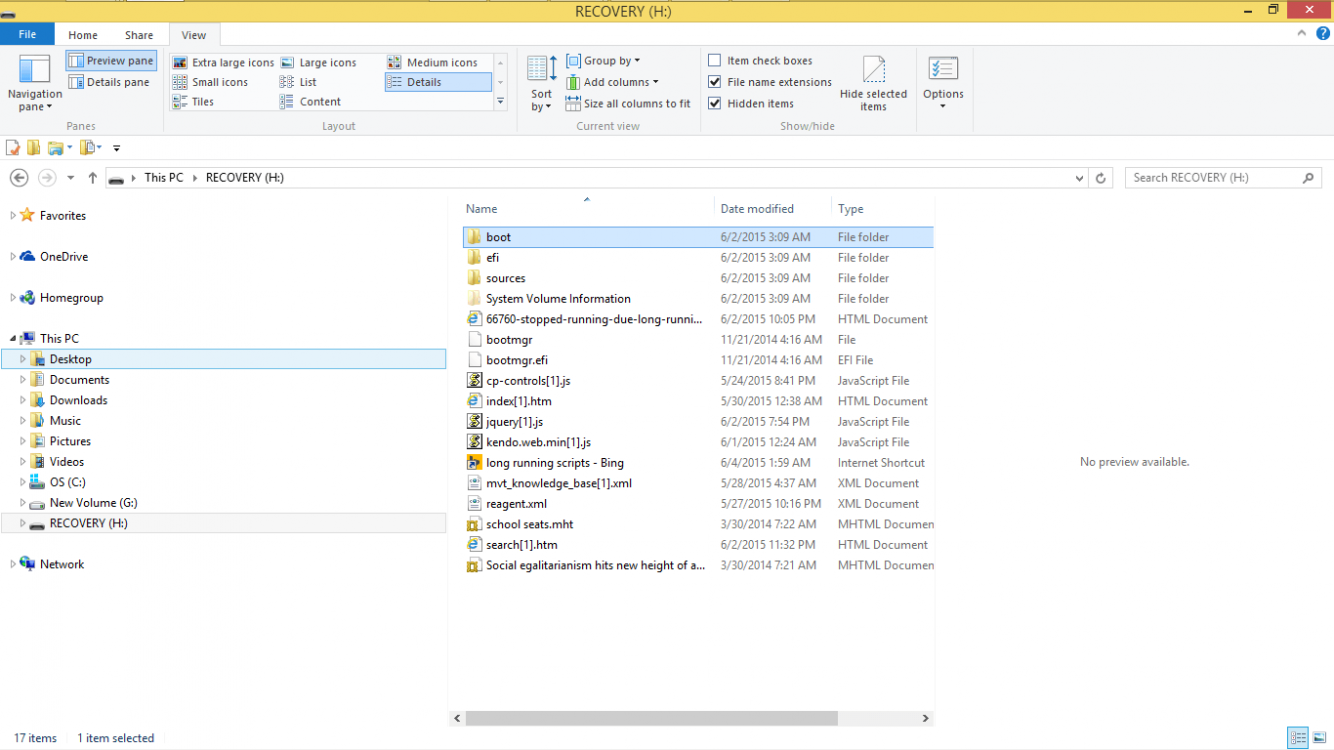Click the scroll right arrow
Screen dimensions: 1334x750
(x=926, y=718)
